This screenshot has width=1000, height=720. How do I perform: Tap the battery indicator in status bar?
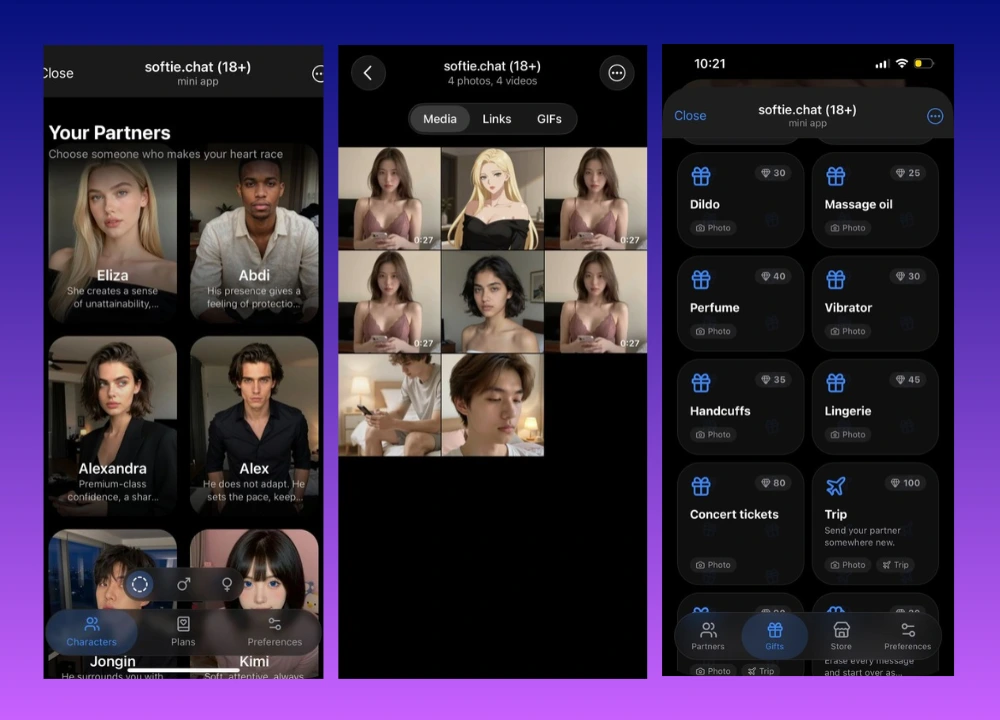[924, 63]
